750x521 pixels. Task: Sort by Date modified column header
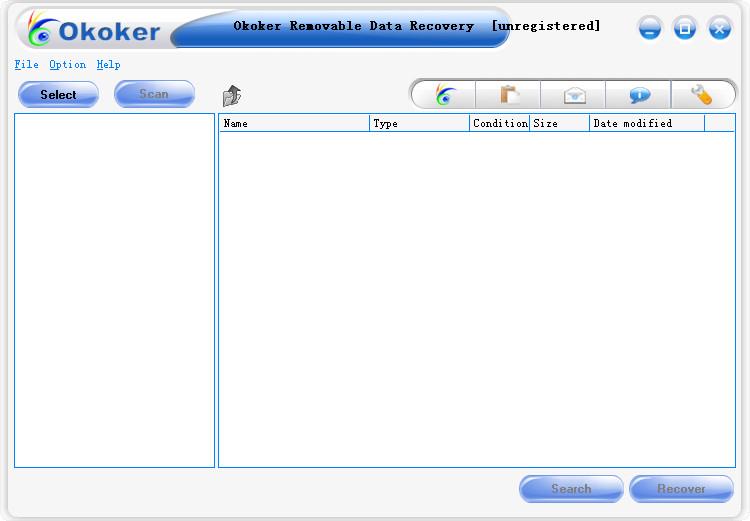coord(647,123)
